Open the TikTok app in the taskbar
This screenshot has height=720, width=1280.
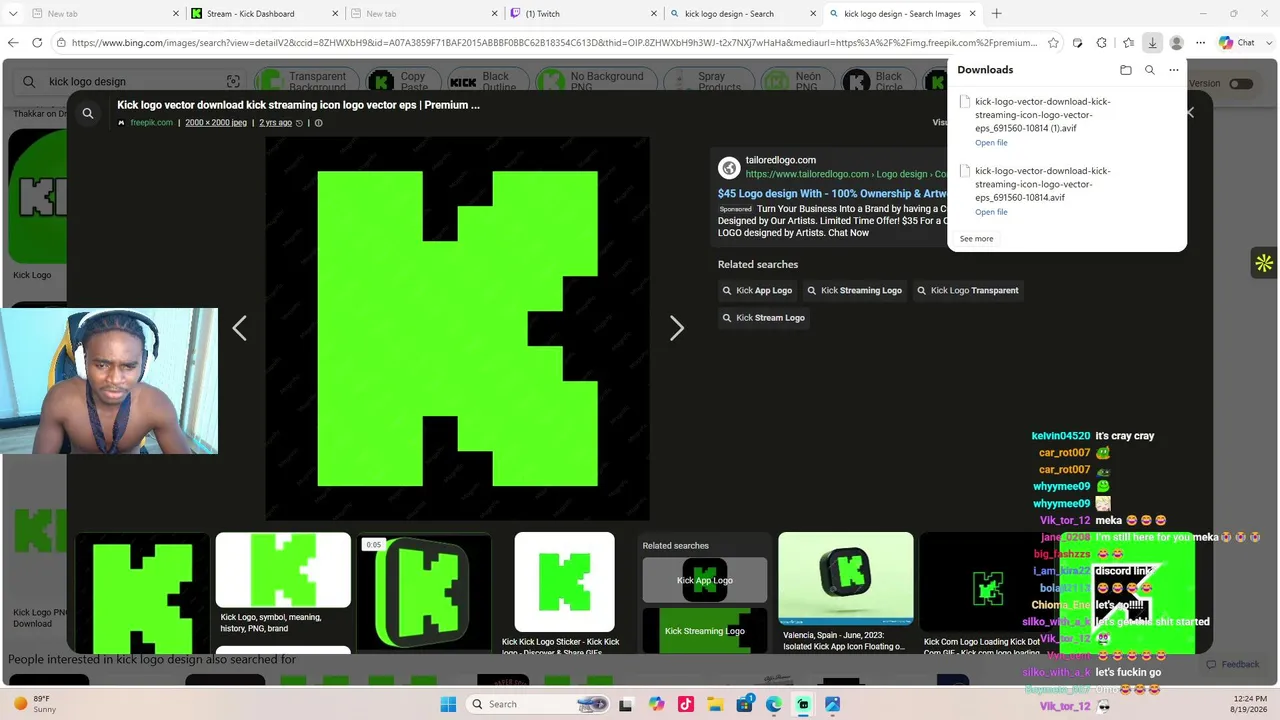pyautogui.click(x=686, y=704)
